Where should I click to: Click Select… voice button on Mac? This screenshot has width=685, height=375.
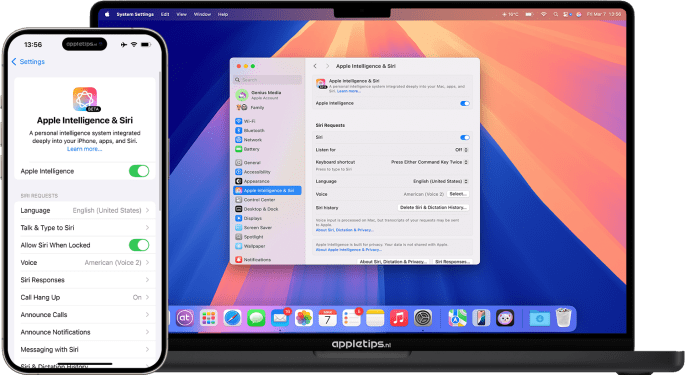(458, 194)
